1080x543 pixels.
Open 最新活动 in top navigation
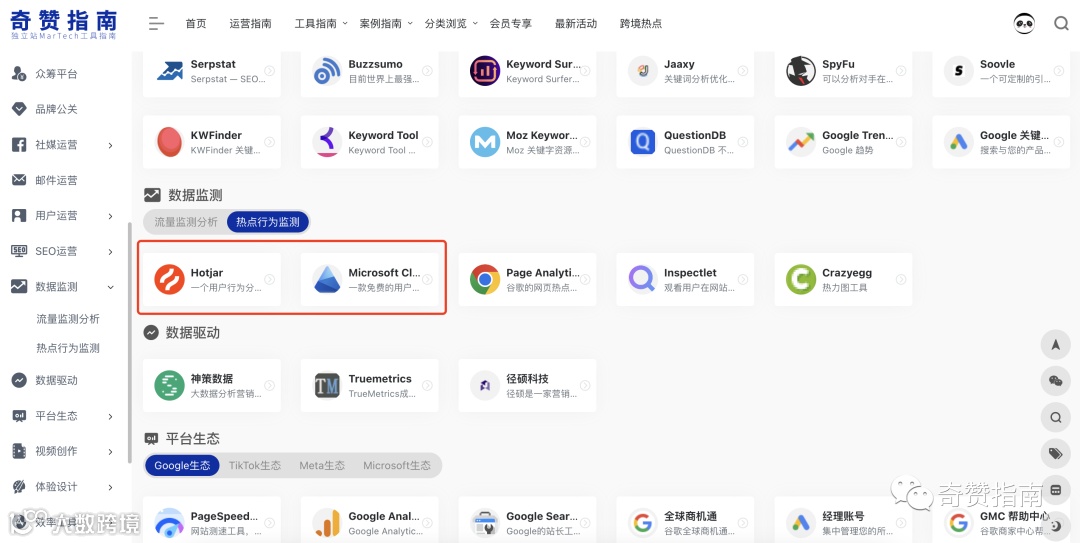[576, 23]
